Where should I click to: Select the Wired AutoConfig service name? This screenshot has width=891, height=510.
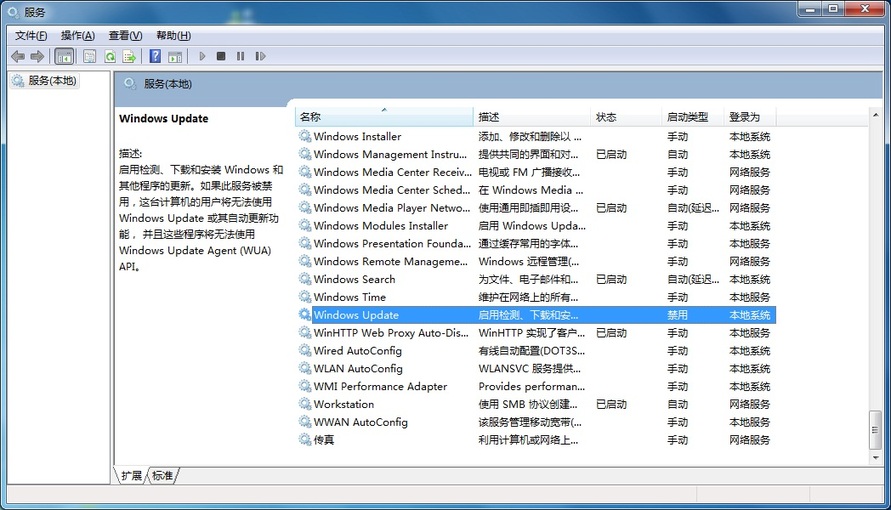click(x=357, y=350)
